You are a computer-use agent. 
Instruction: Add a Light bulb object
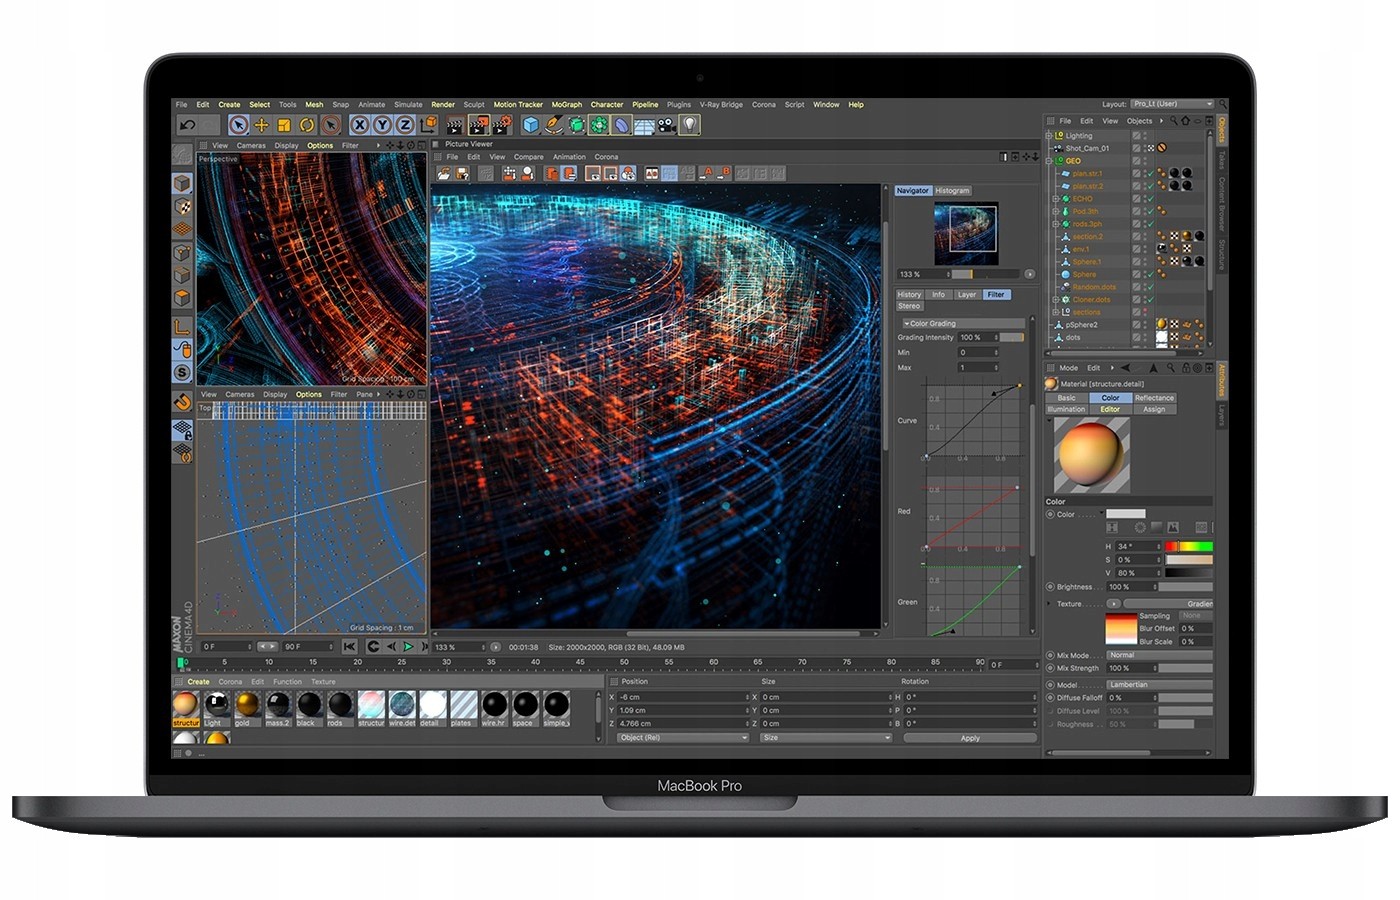click(690, 125)
